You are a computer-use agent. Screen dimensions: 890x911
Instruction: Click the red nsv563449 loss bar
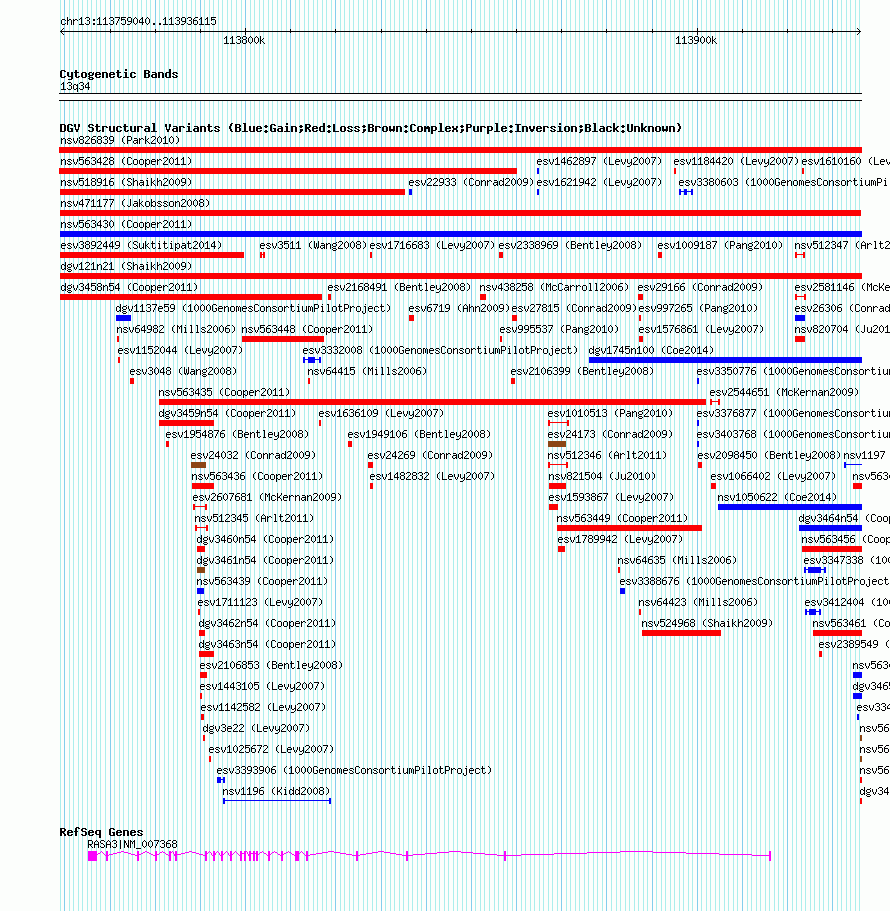(x=629, y=528)
